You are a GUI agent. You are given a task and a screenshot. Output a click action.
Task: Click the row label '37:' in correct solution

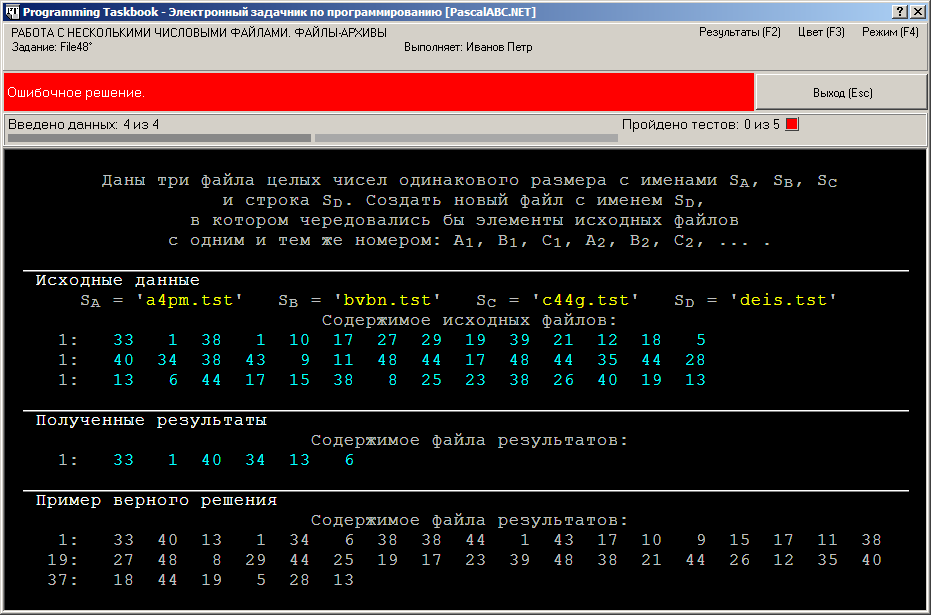pos(63,580)
